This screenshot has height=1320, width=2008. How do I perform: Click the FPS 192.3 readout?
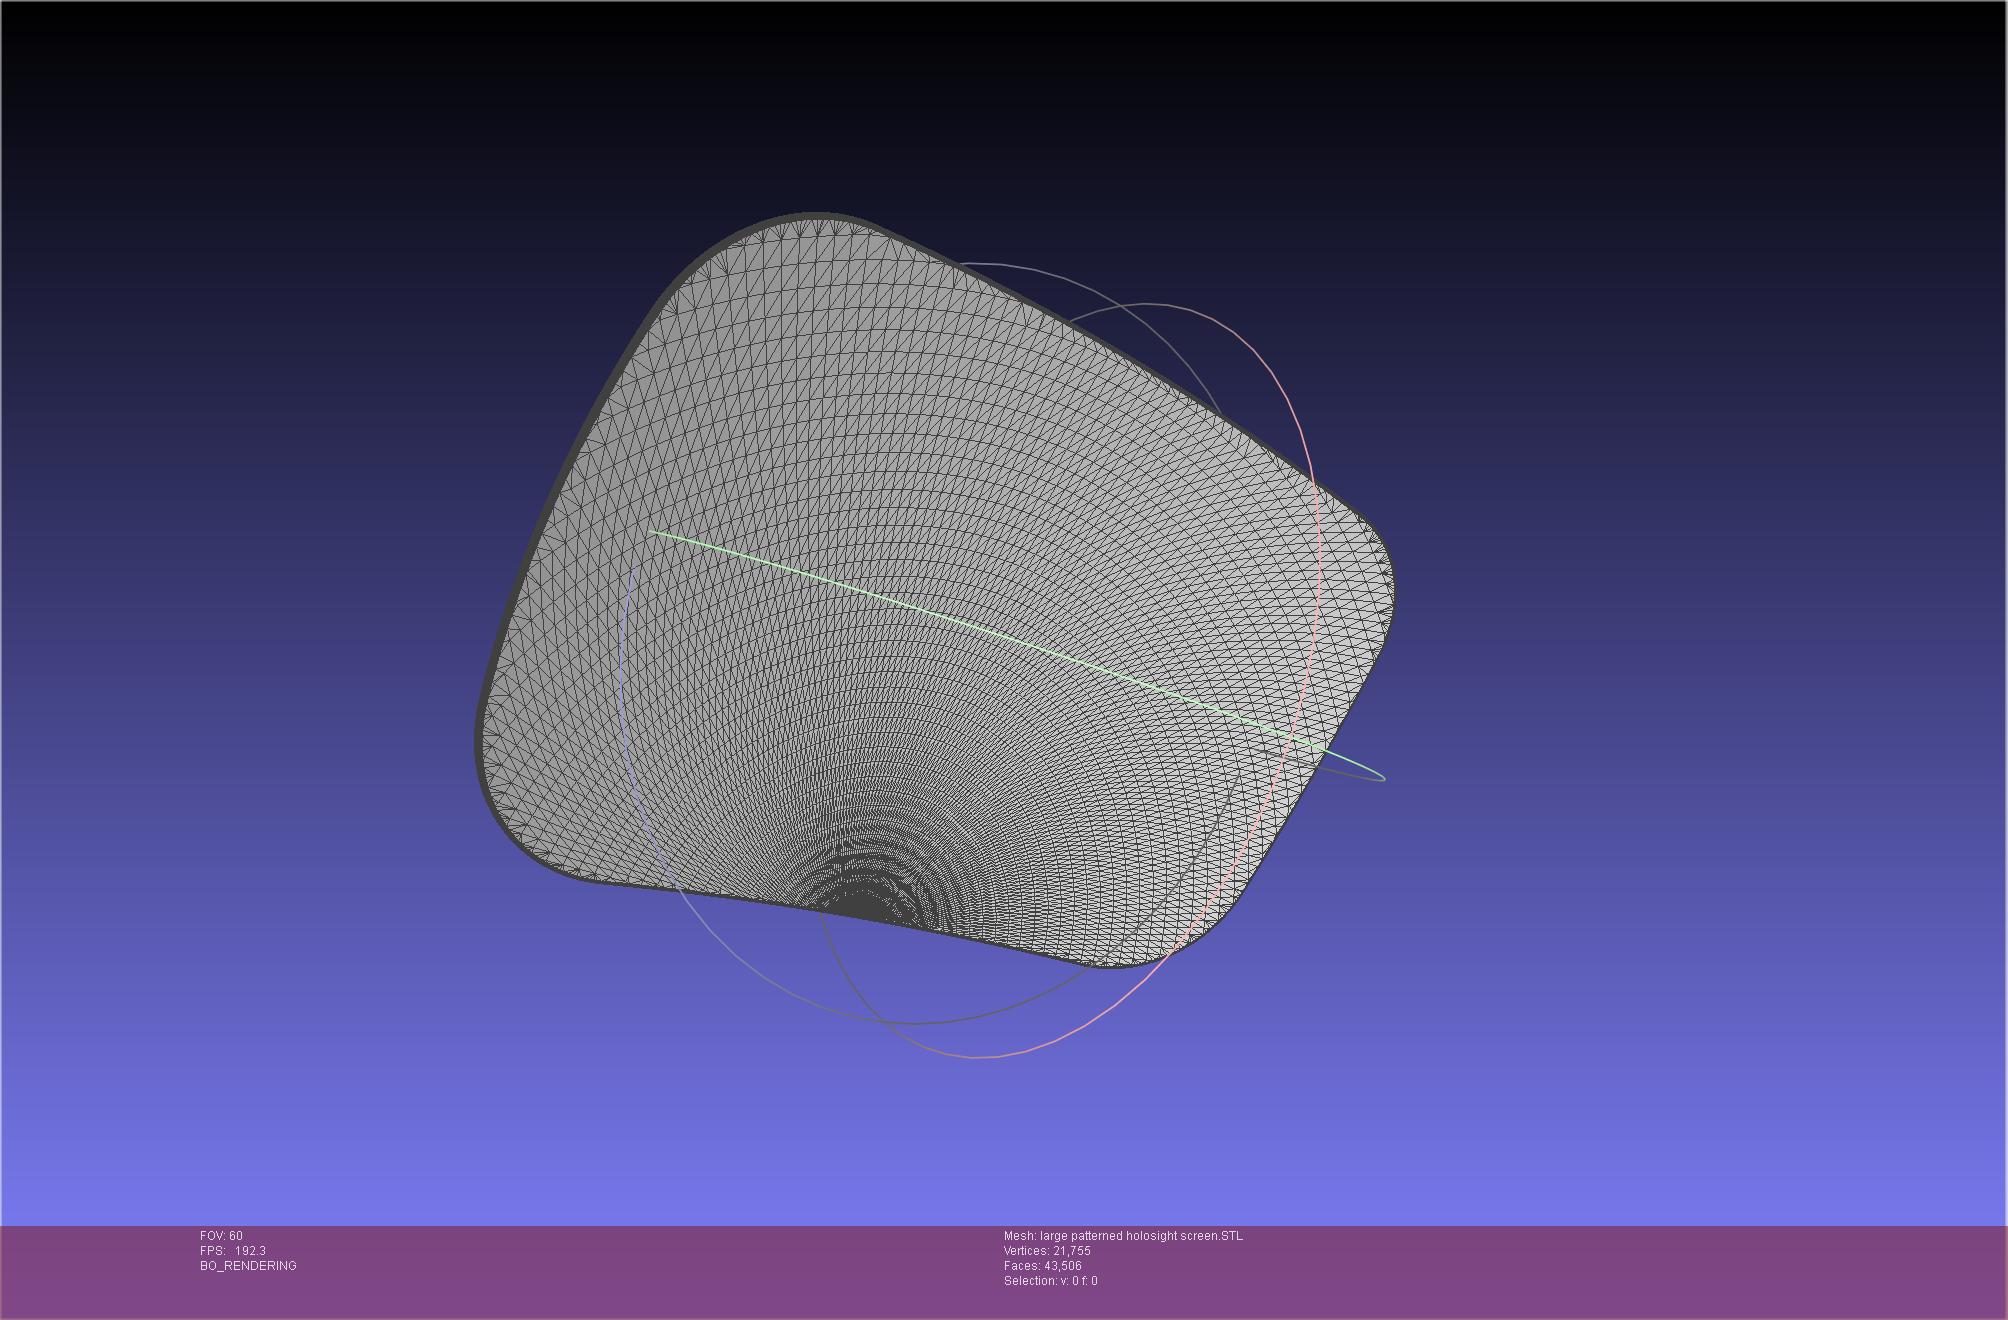pyautogui.click(x=232, y=1251)
